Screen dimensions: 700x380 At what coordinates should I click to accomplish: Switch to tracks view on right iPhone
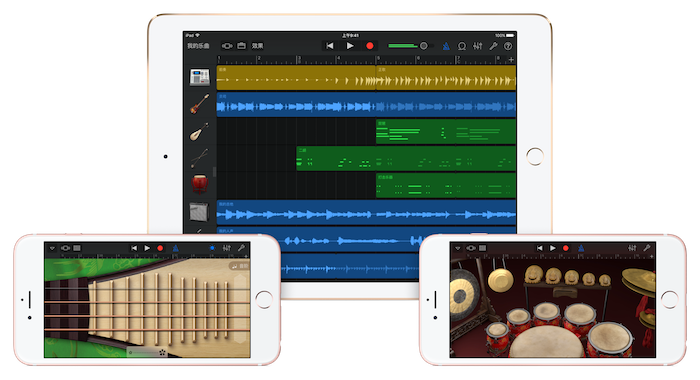[x=482, y=248]
